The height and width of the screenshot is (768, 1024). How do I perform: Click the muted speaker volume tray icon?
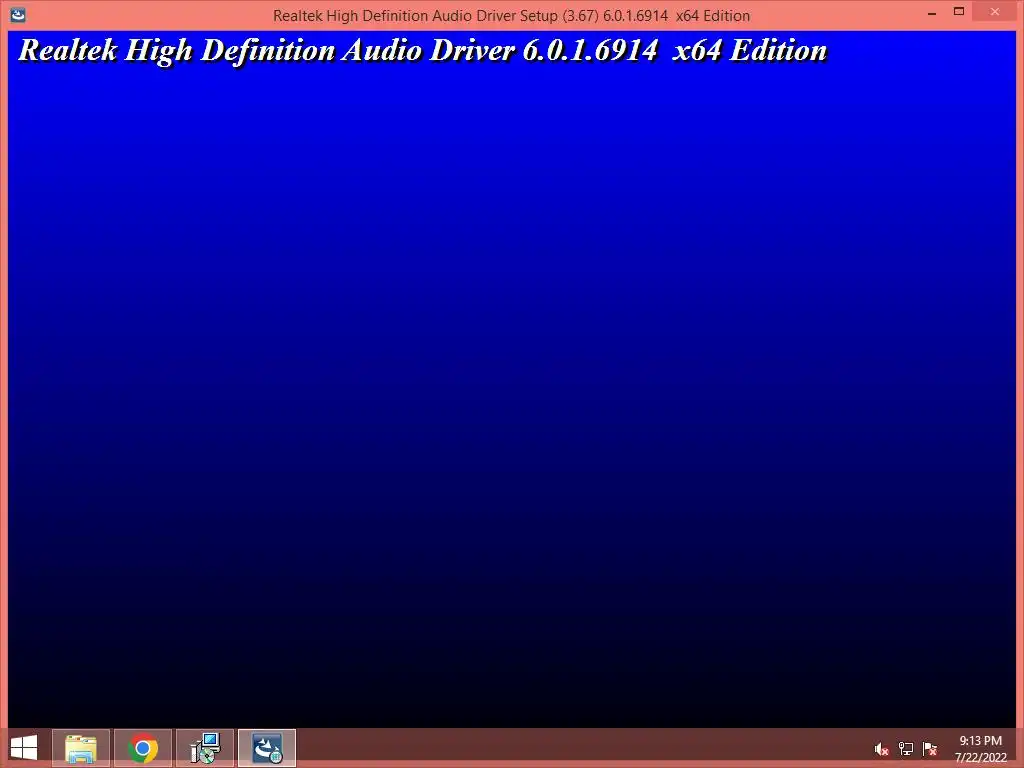point(882,749)
